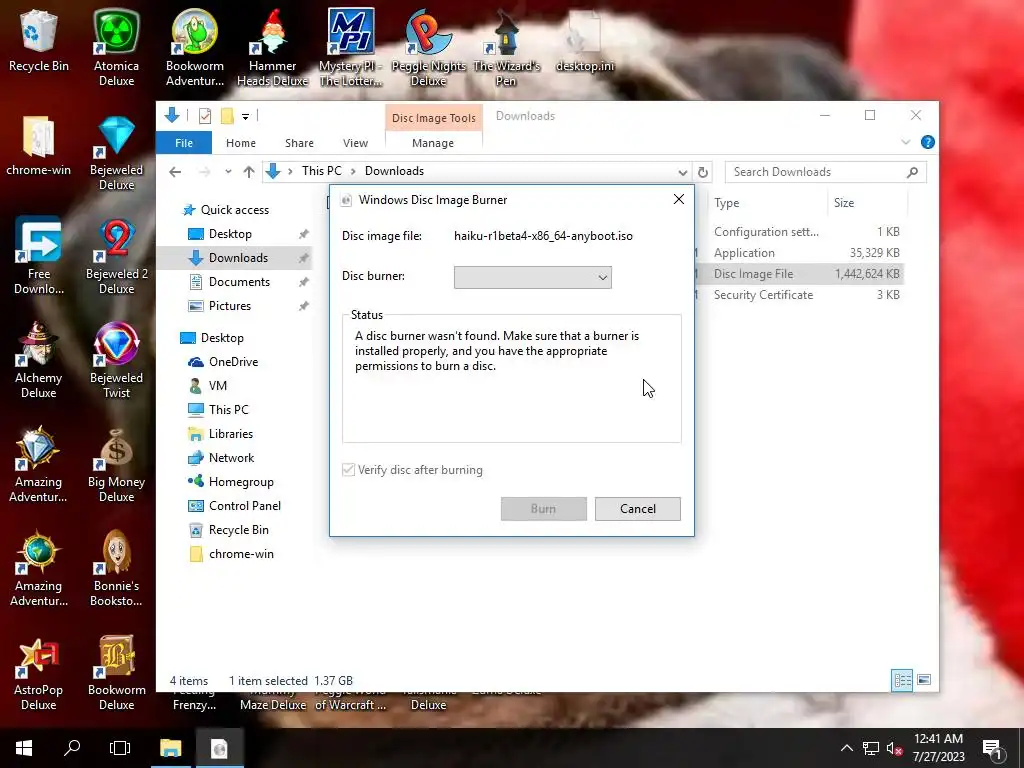The height and width of the screenshot is (768, 1024).
Task: Open the Recycle Bin desktop icon
Action: [39, 40]
